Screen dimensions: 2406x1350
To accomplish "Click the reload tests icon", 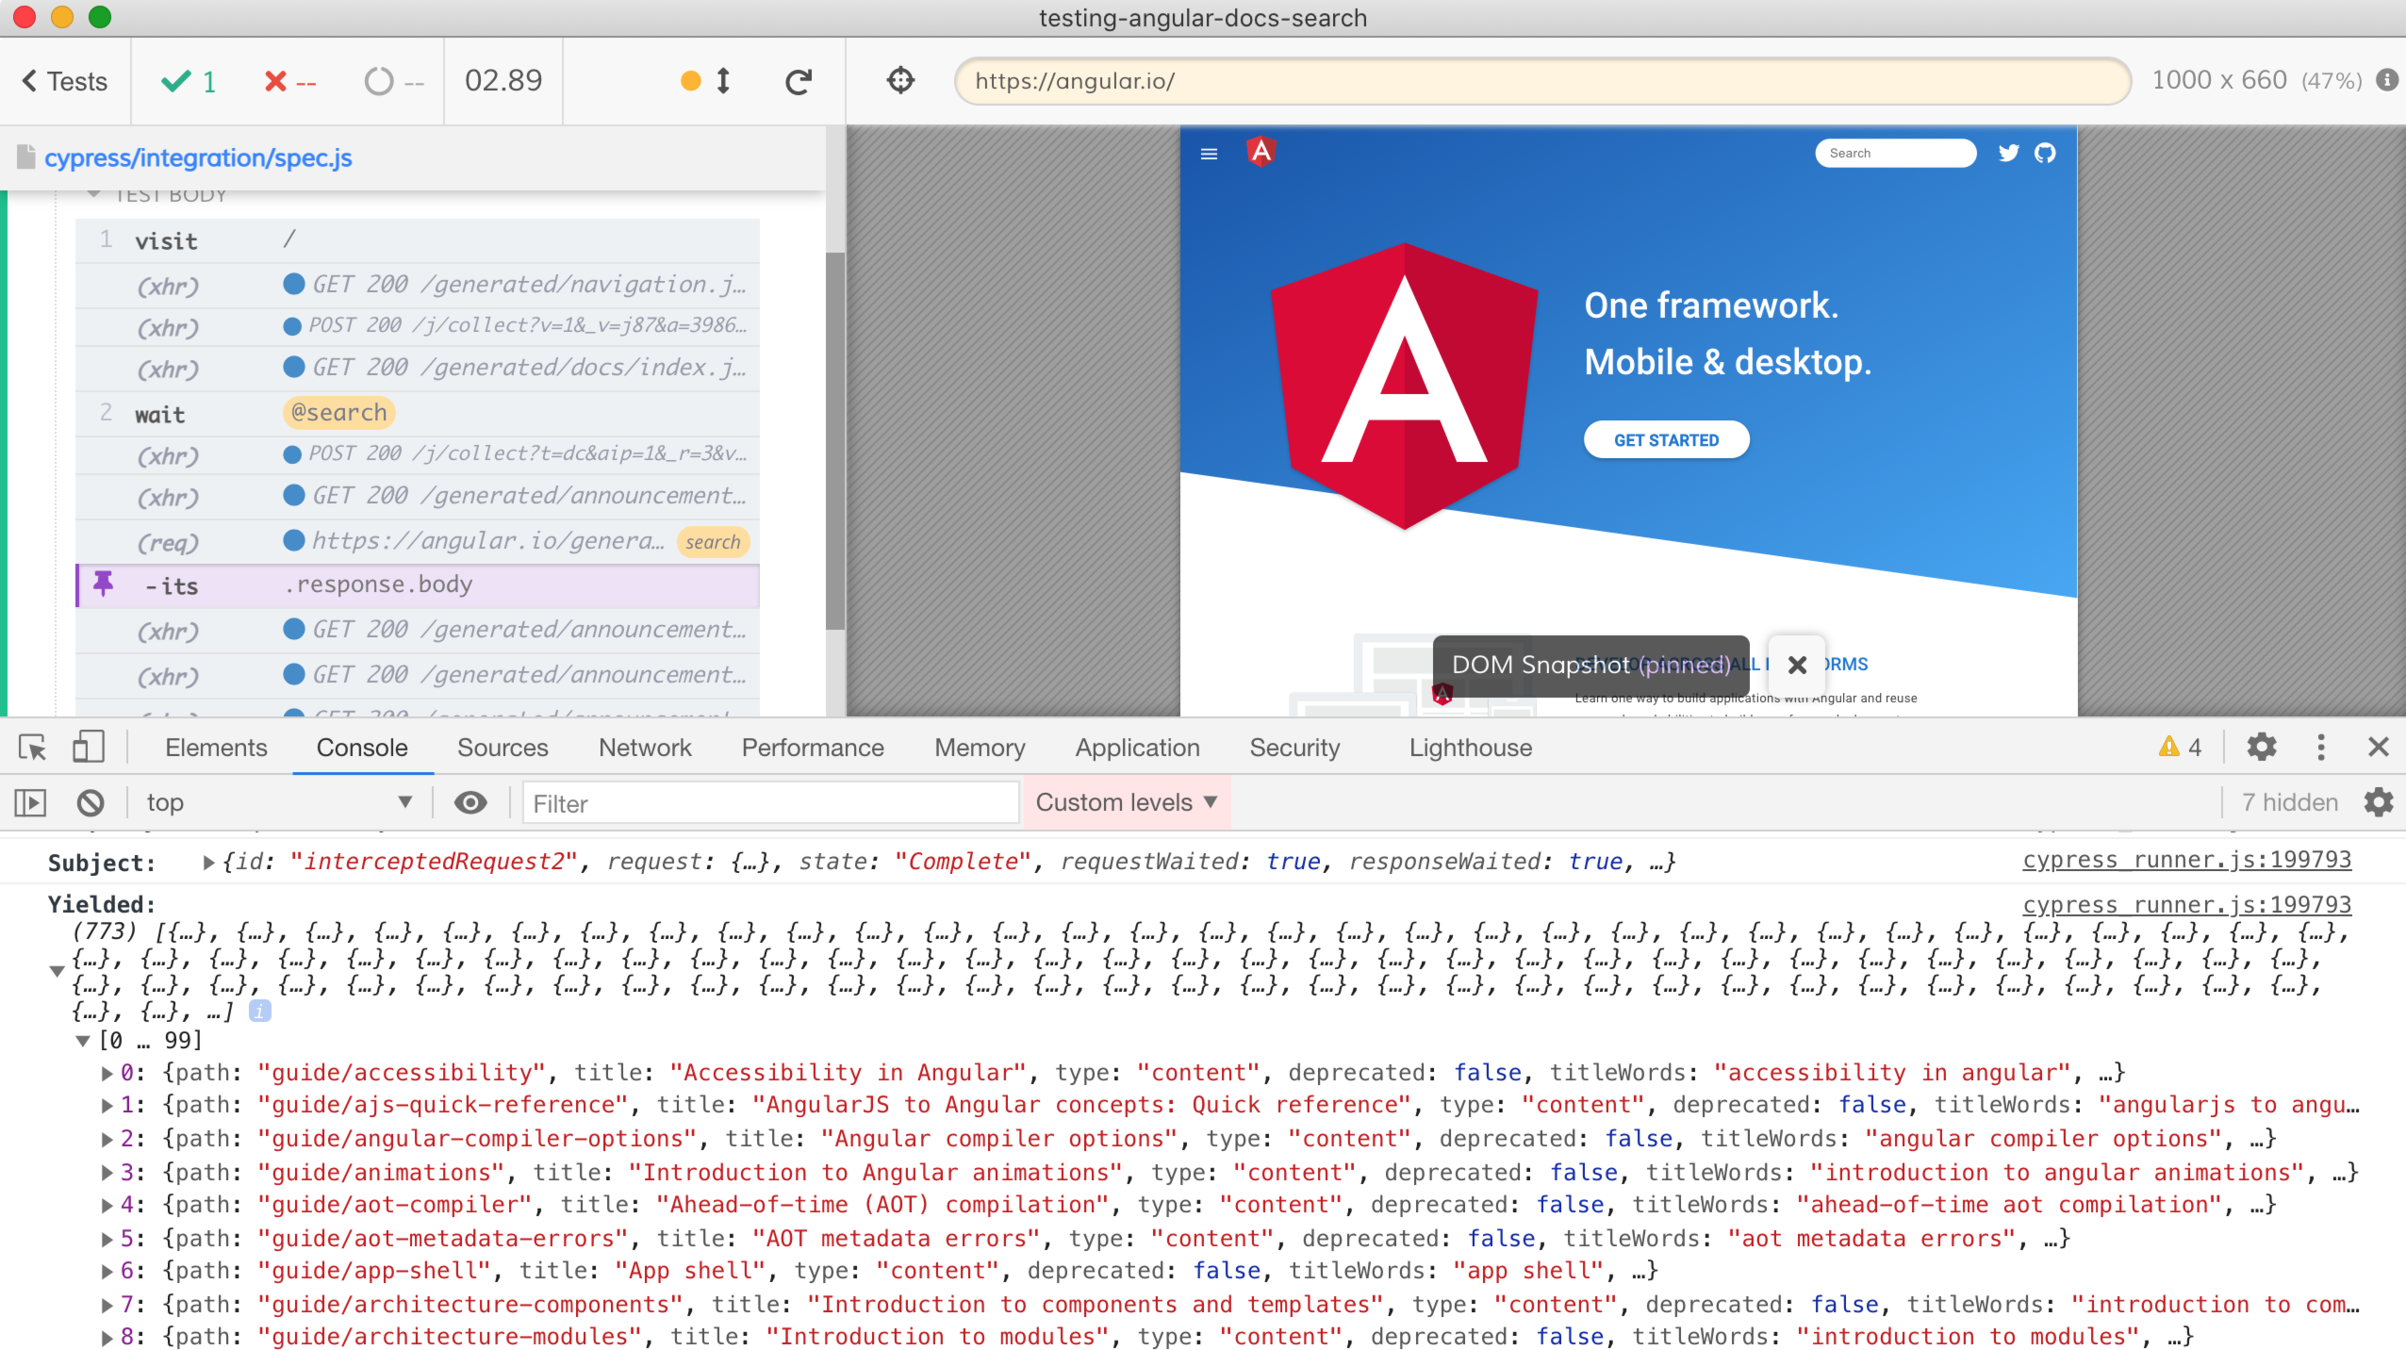I will click(798, 81).
